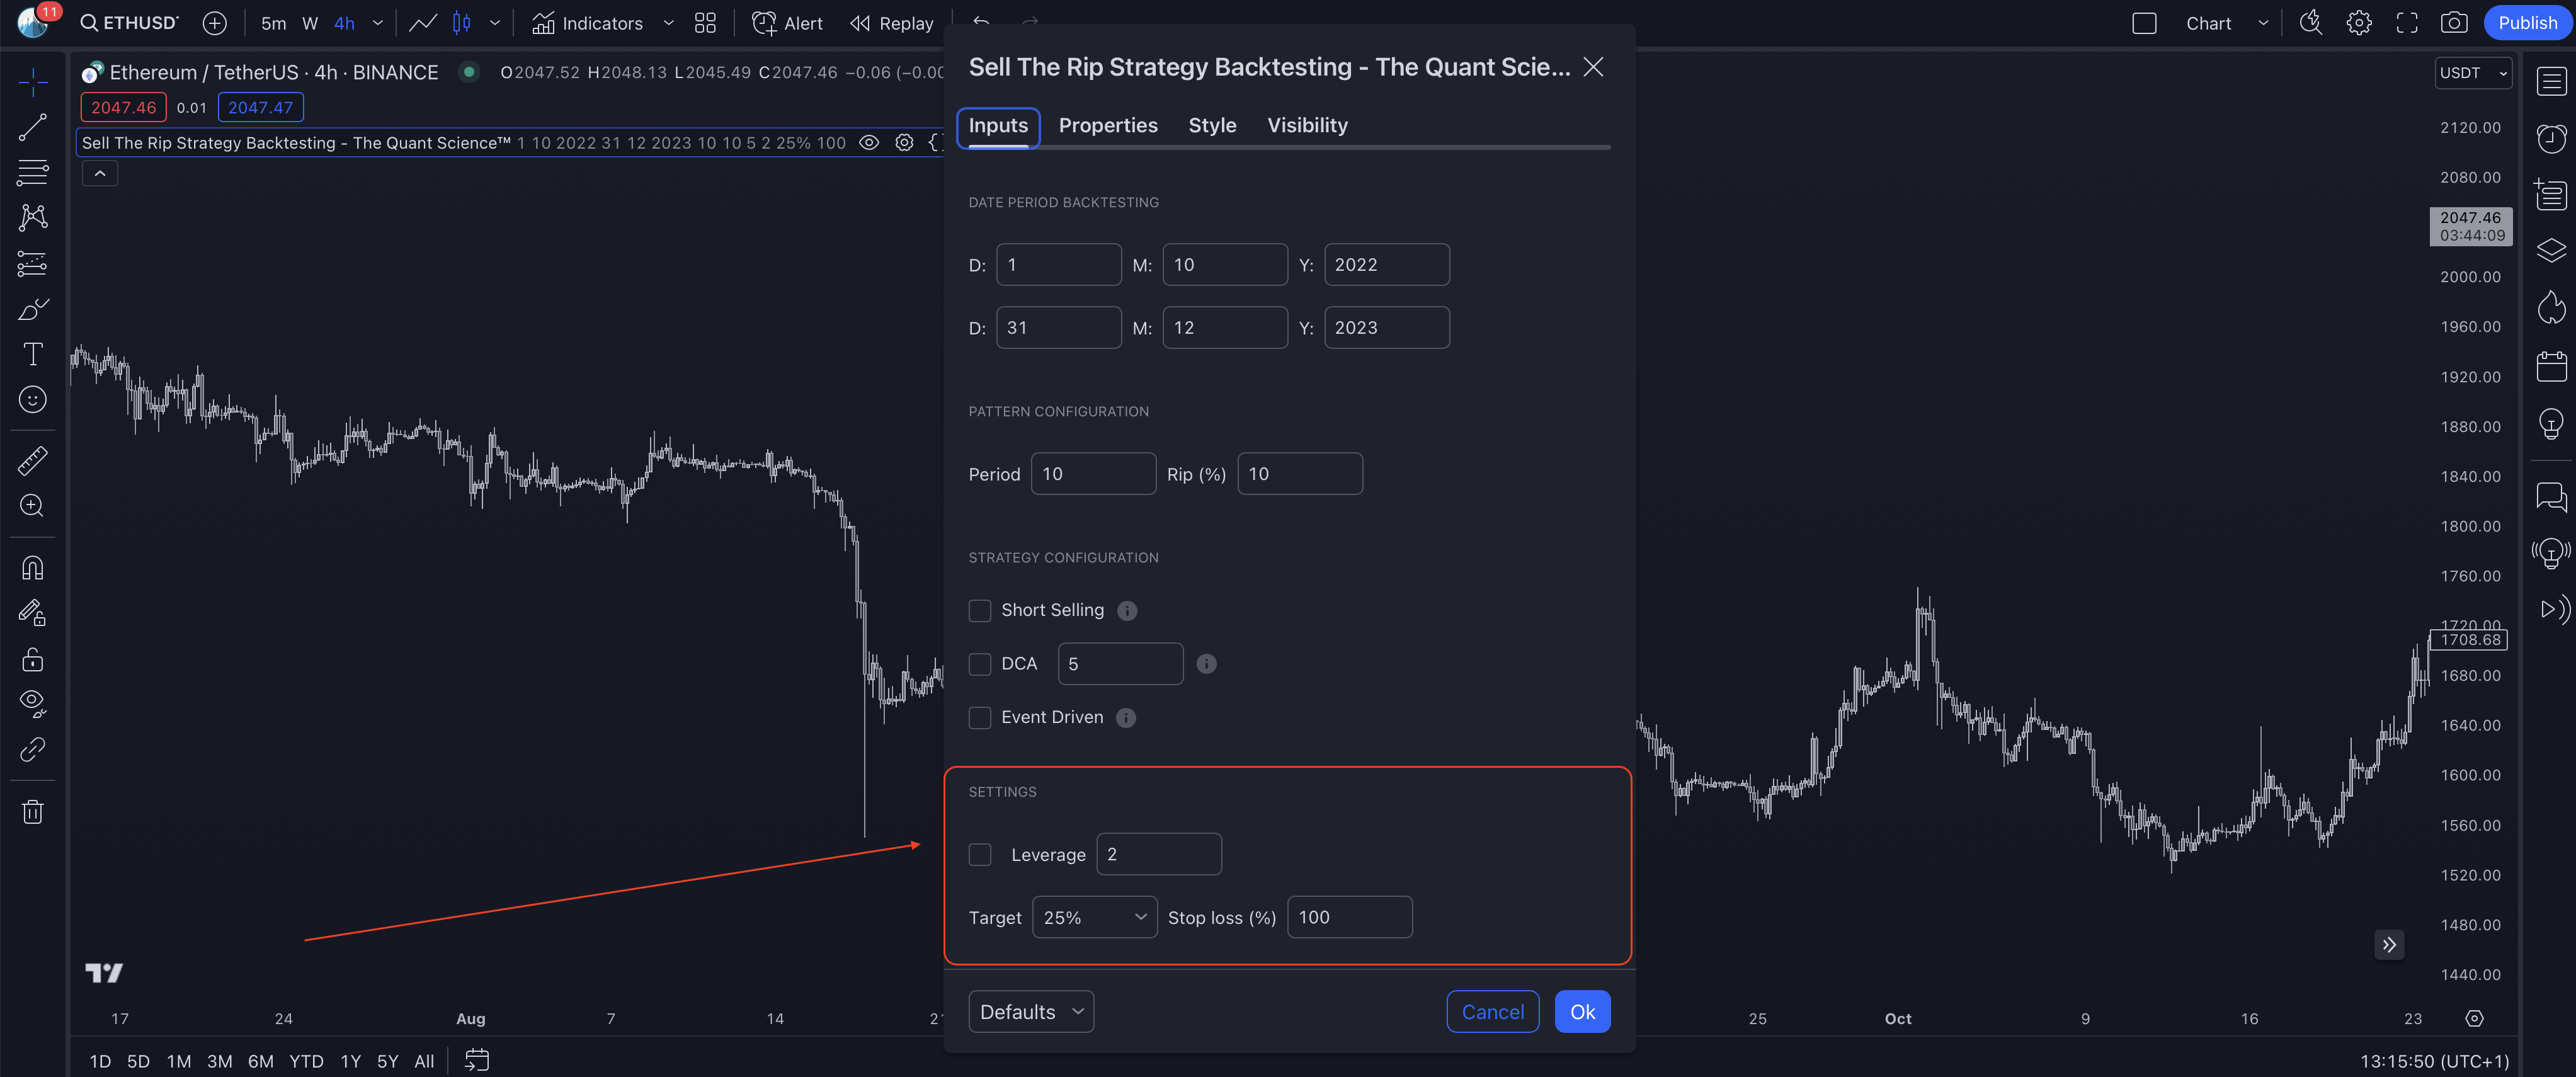Check the Event Driven option
The width and height of the screenshot is (2576, 1077).
pos(980,717)
